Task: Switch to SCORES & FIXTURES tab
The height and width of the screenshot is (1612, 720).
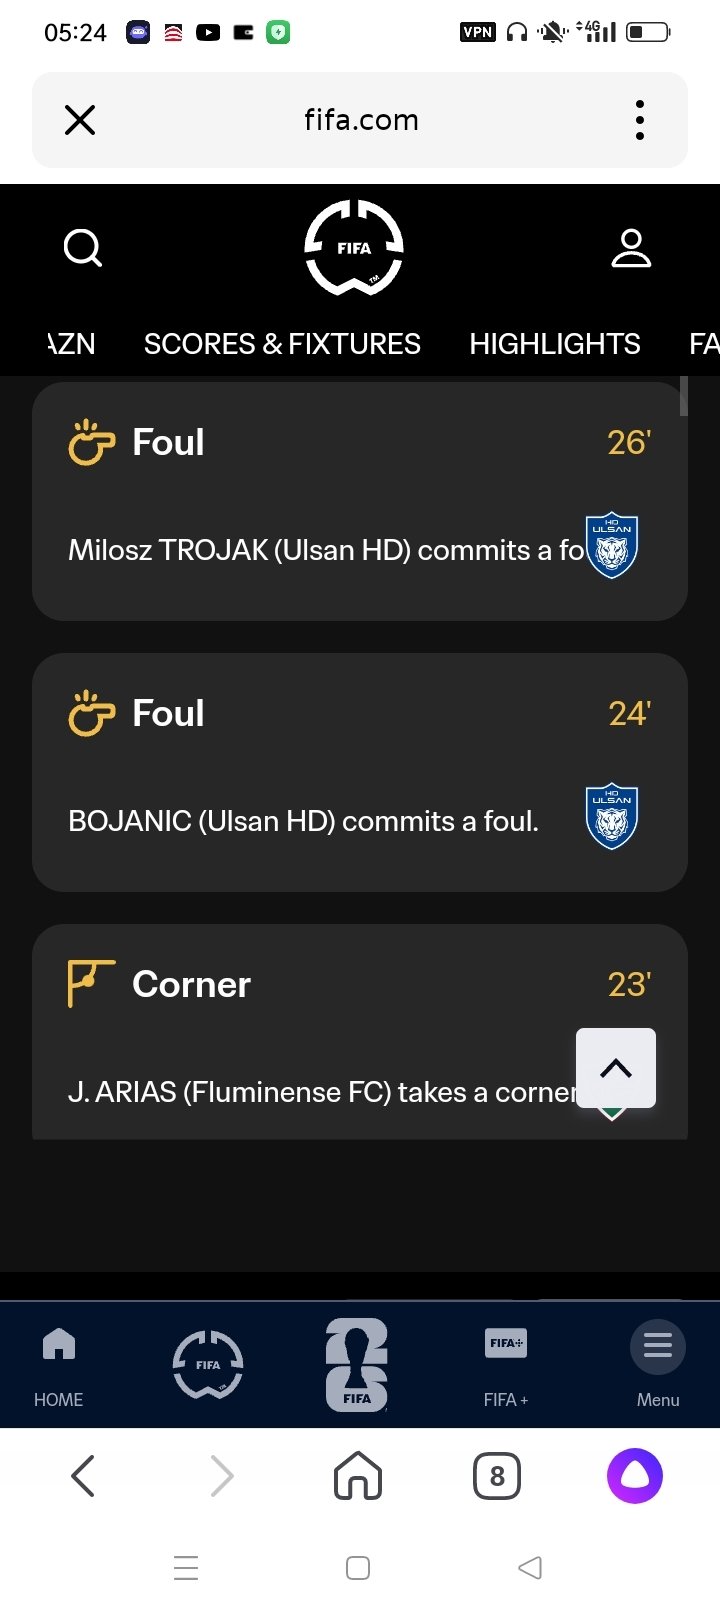Action: [282, 344]
